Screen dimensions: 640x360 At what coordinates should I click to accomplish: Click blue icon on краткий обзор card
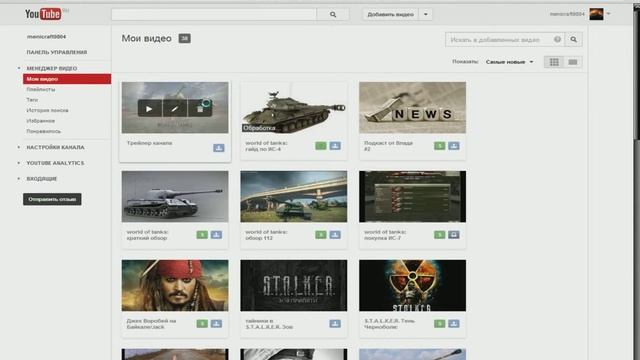tap(216, 235)
